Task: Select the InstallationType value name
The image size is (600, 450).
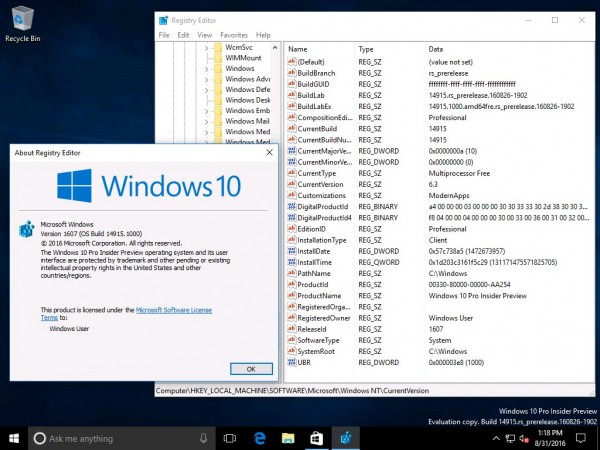Action: 322,240
